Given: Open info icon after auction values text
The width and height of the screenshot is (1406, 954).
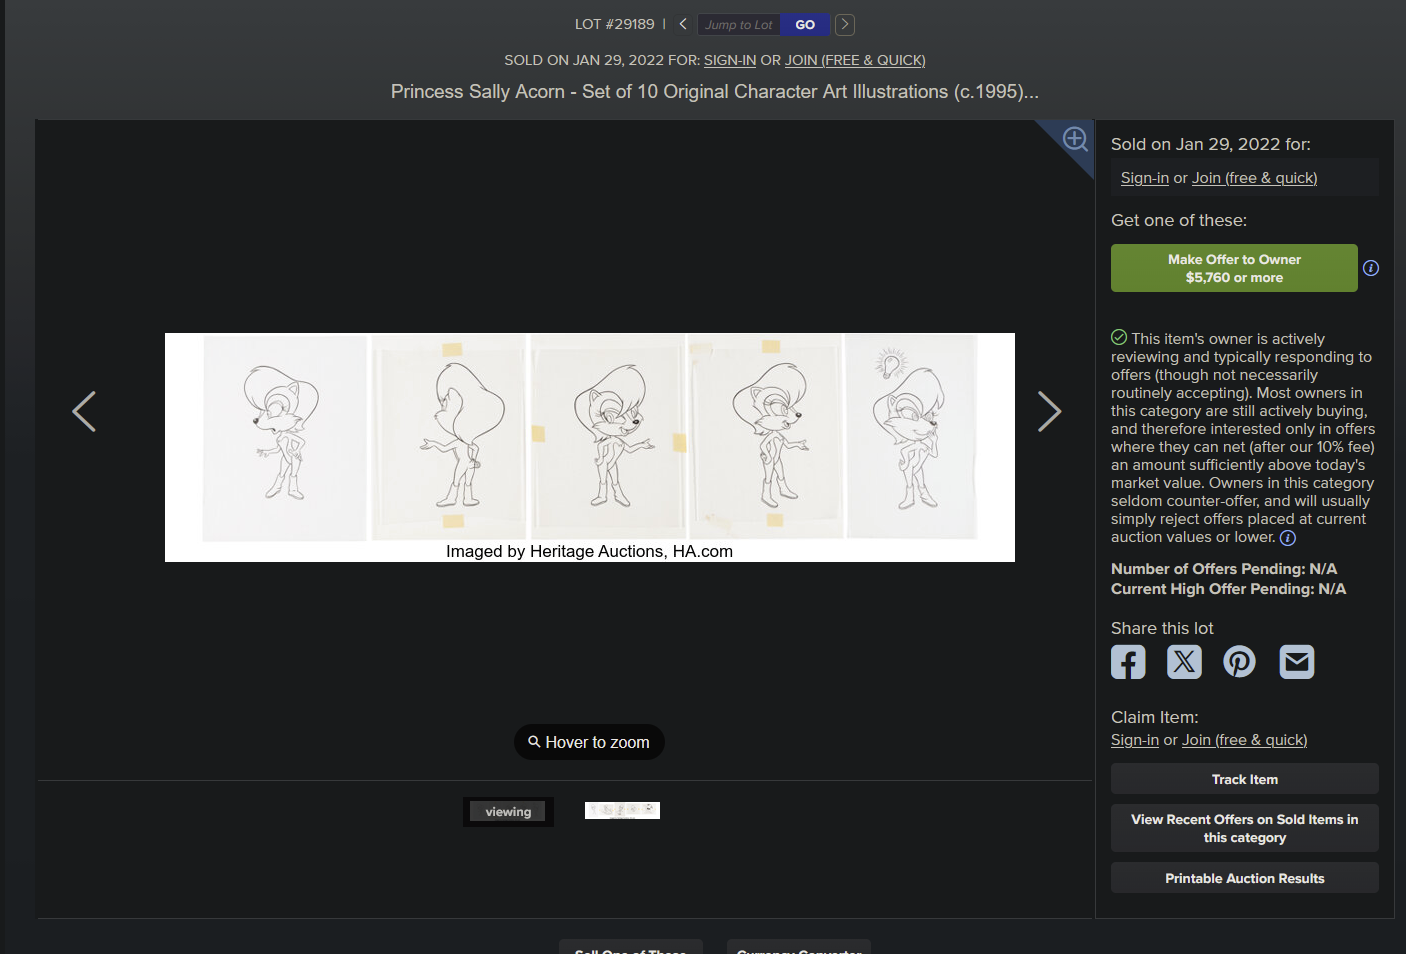Looking at the screenshot, I should pos(1288,538).
